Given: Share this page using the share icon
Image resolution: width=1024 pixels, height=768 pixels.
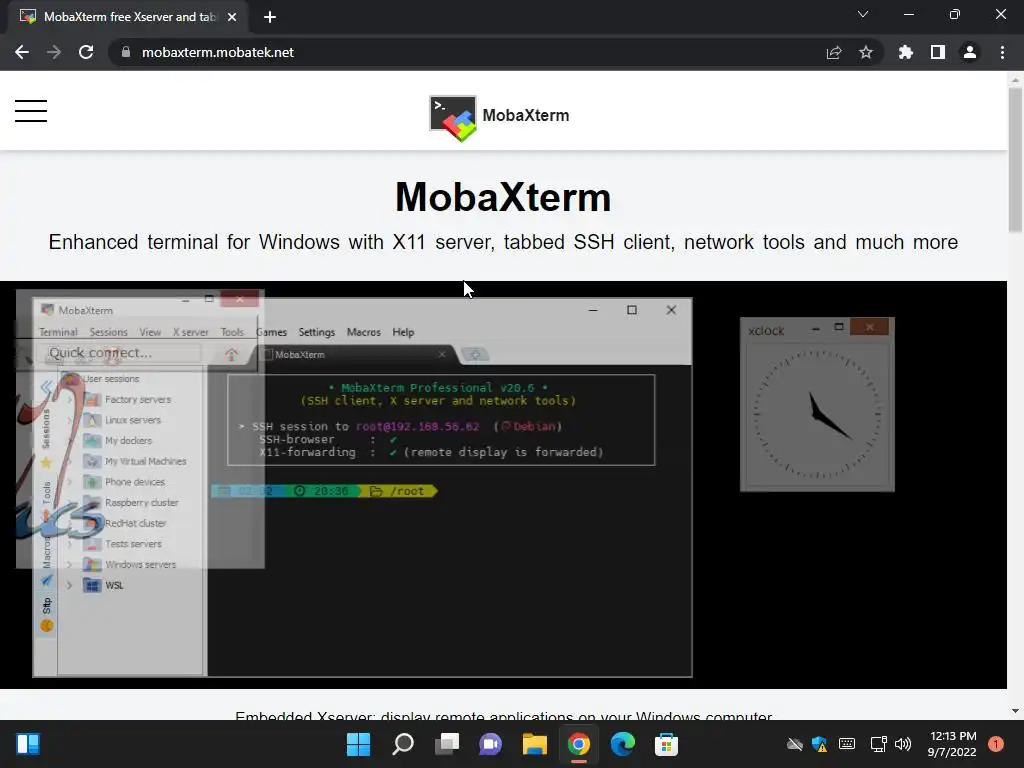Looking at the screenshot, I should [x=834, y=52].
